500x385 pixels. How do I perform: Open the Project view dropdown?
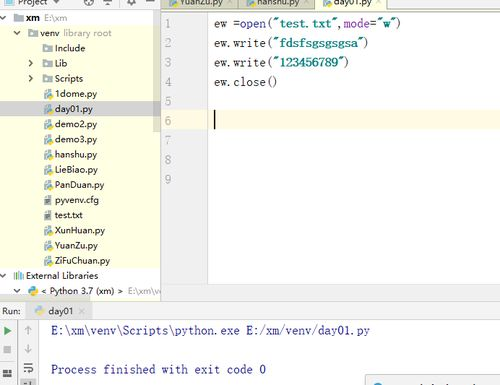[56, 3]
